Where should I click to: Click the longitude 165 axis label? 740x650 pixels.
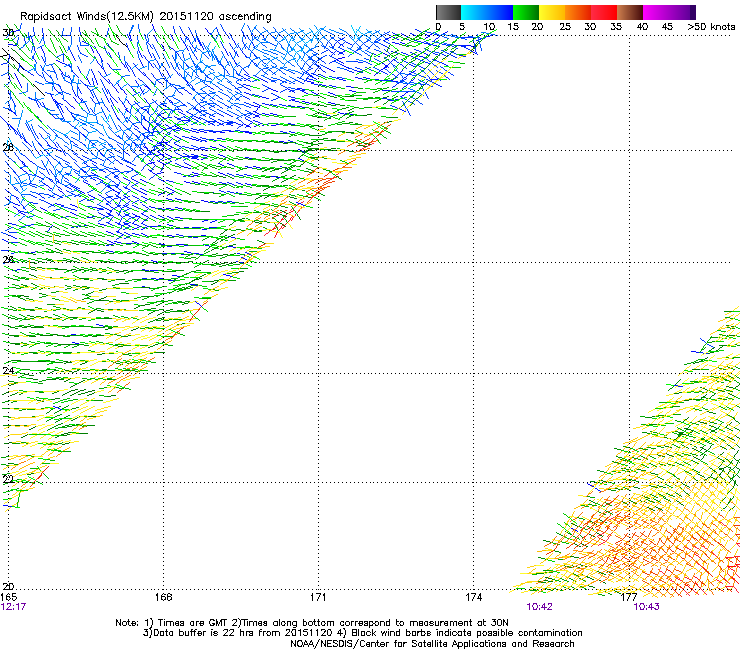coord(9,597)
